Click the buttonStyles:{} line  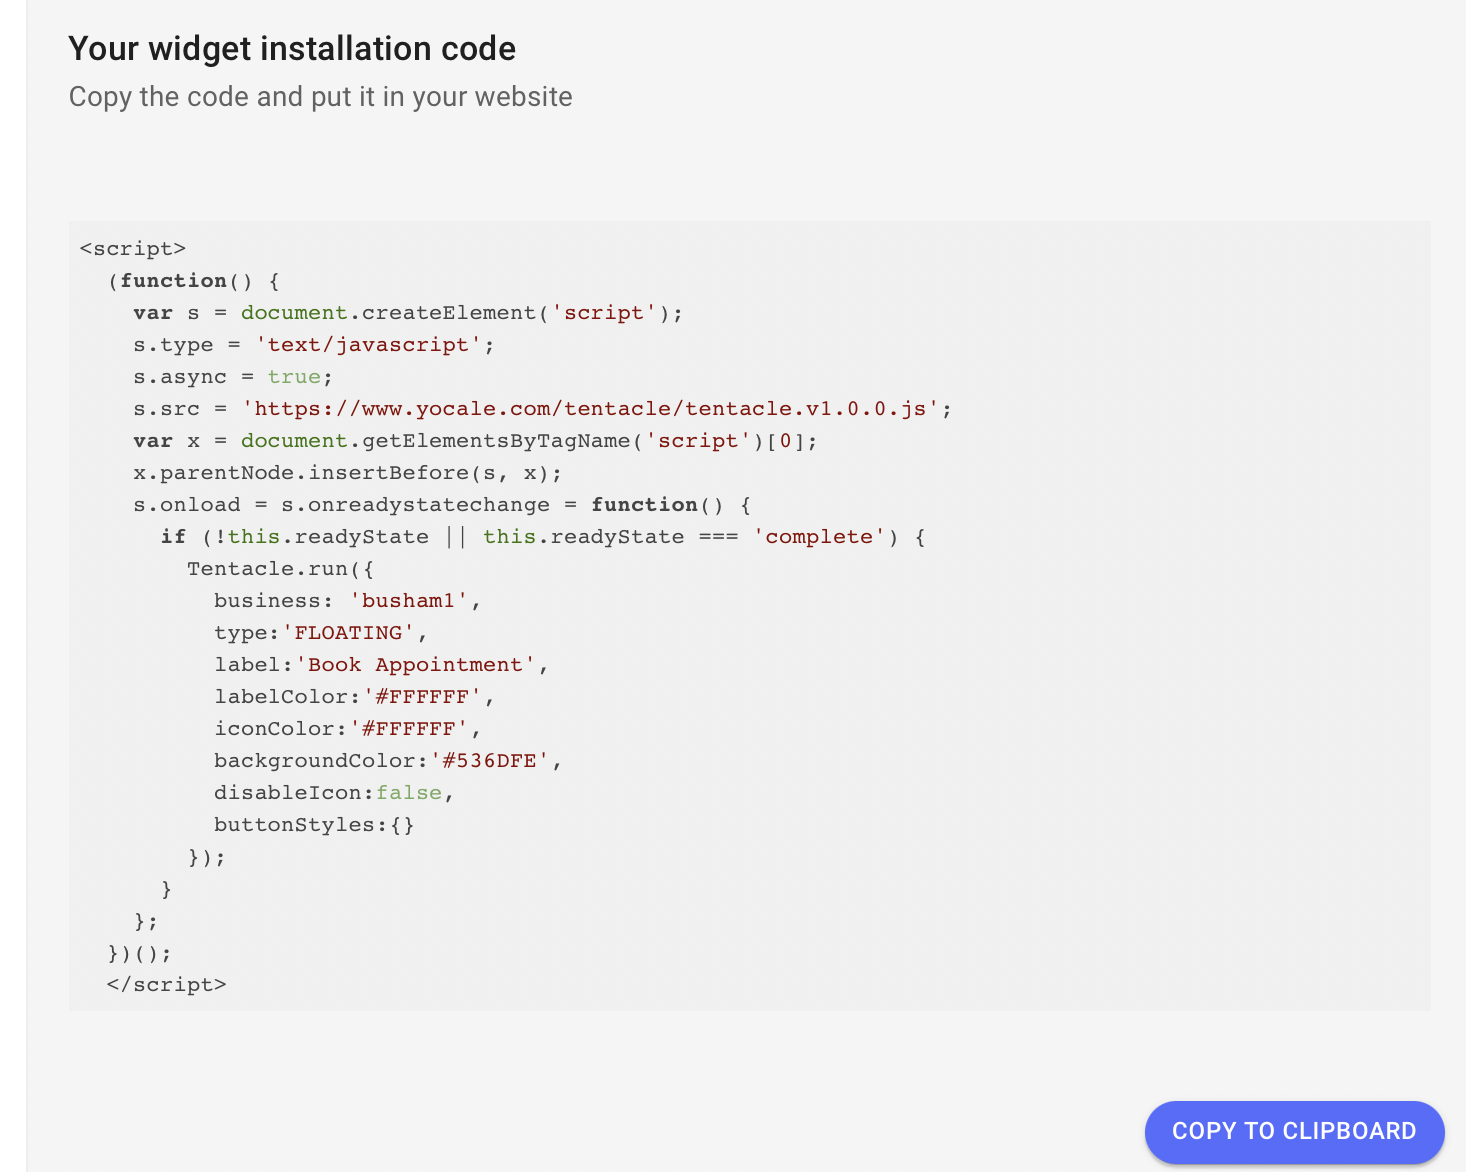pyautogui.click(x=314, y=825)
